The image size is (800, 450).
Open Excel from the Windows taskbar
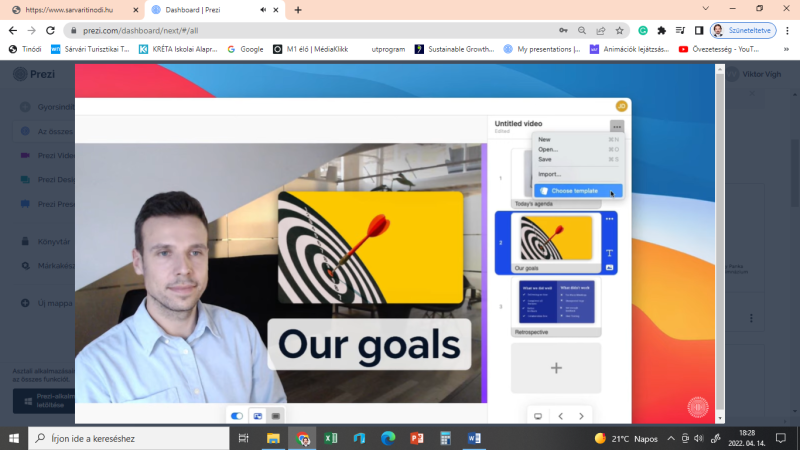coord(331,438)
